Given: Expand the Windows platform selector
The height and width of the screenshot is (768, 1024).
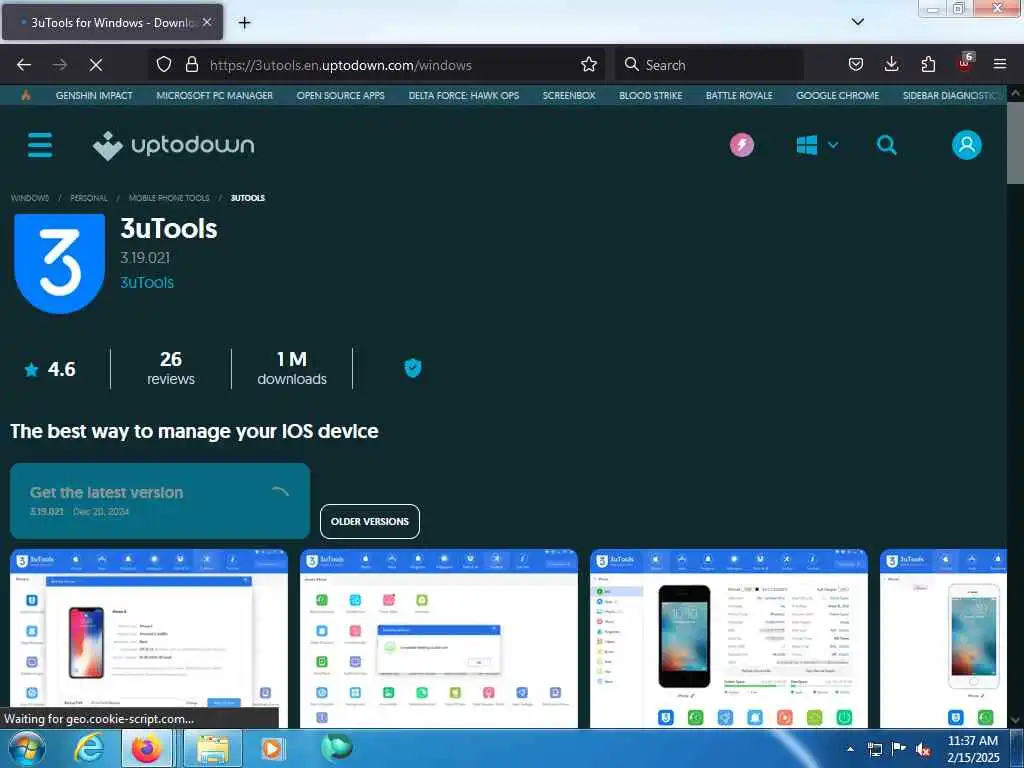Looking at the screenshot, I should tap(817, 145).
